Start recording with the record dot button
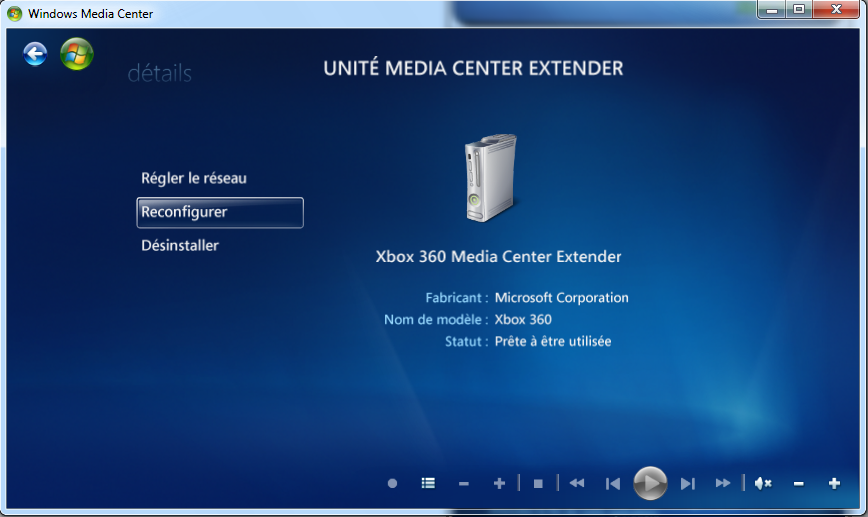868x517 pixels. (392, 483)
